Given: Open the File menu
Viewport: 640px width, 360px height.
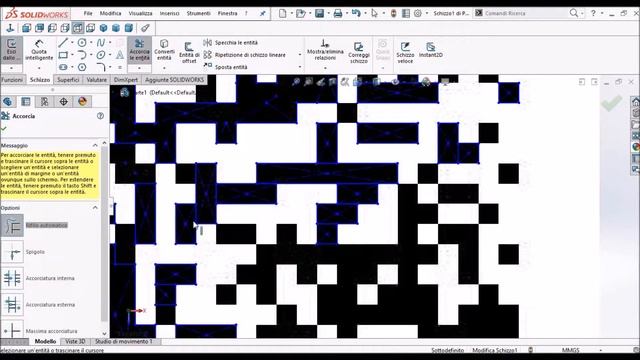Looking at the screenshot, I should click(x=88, y=13).
